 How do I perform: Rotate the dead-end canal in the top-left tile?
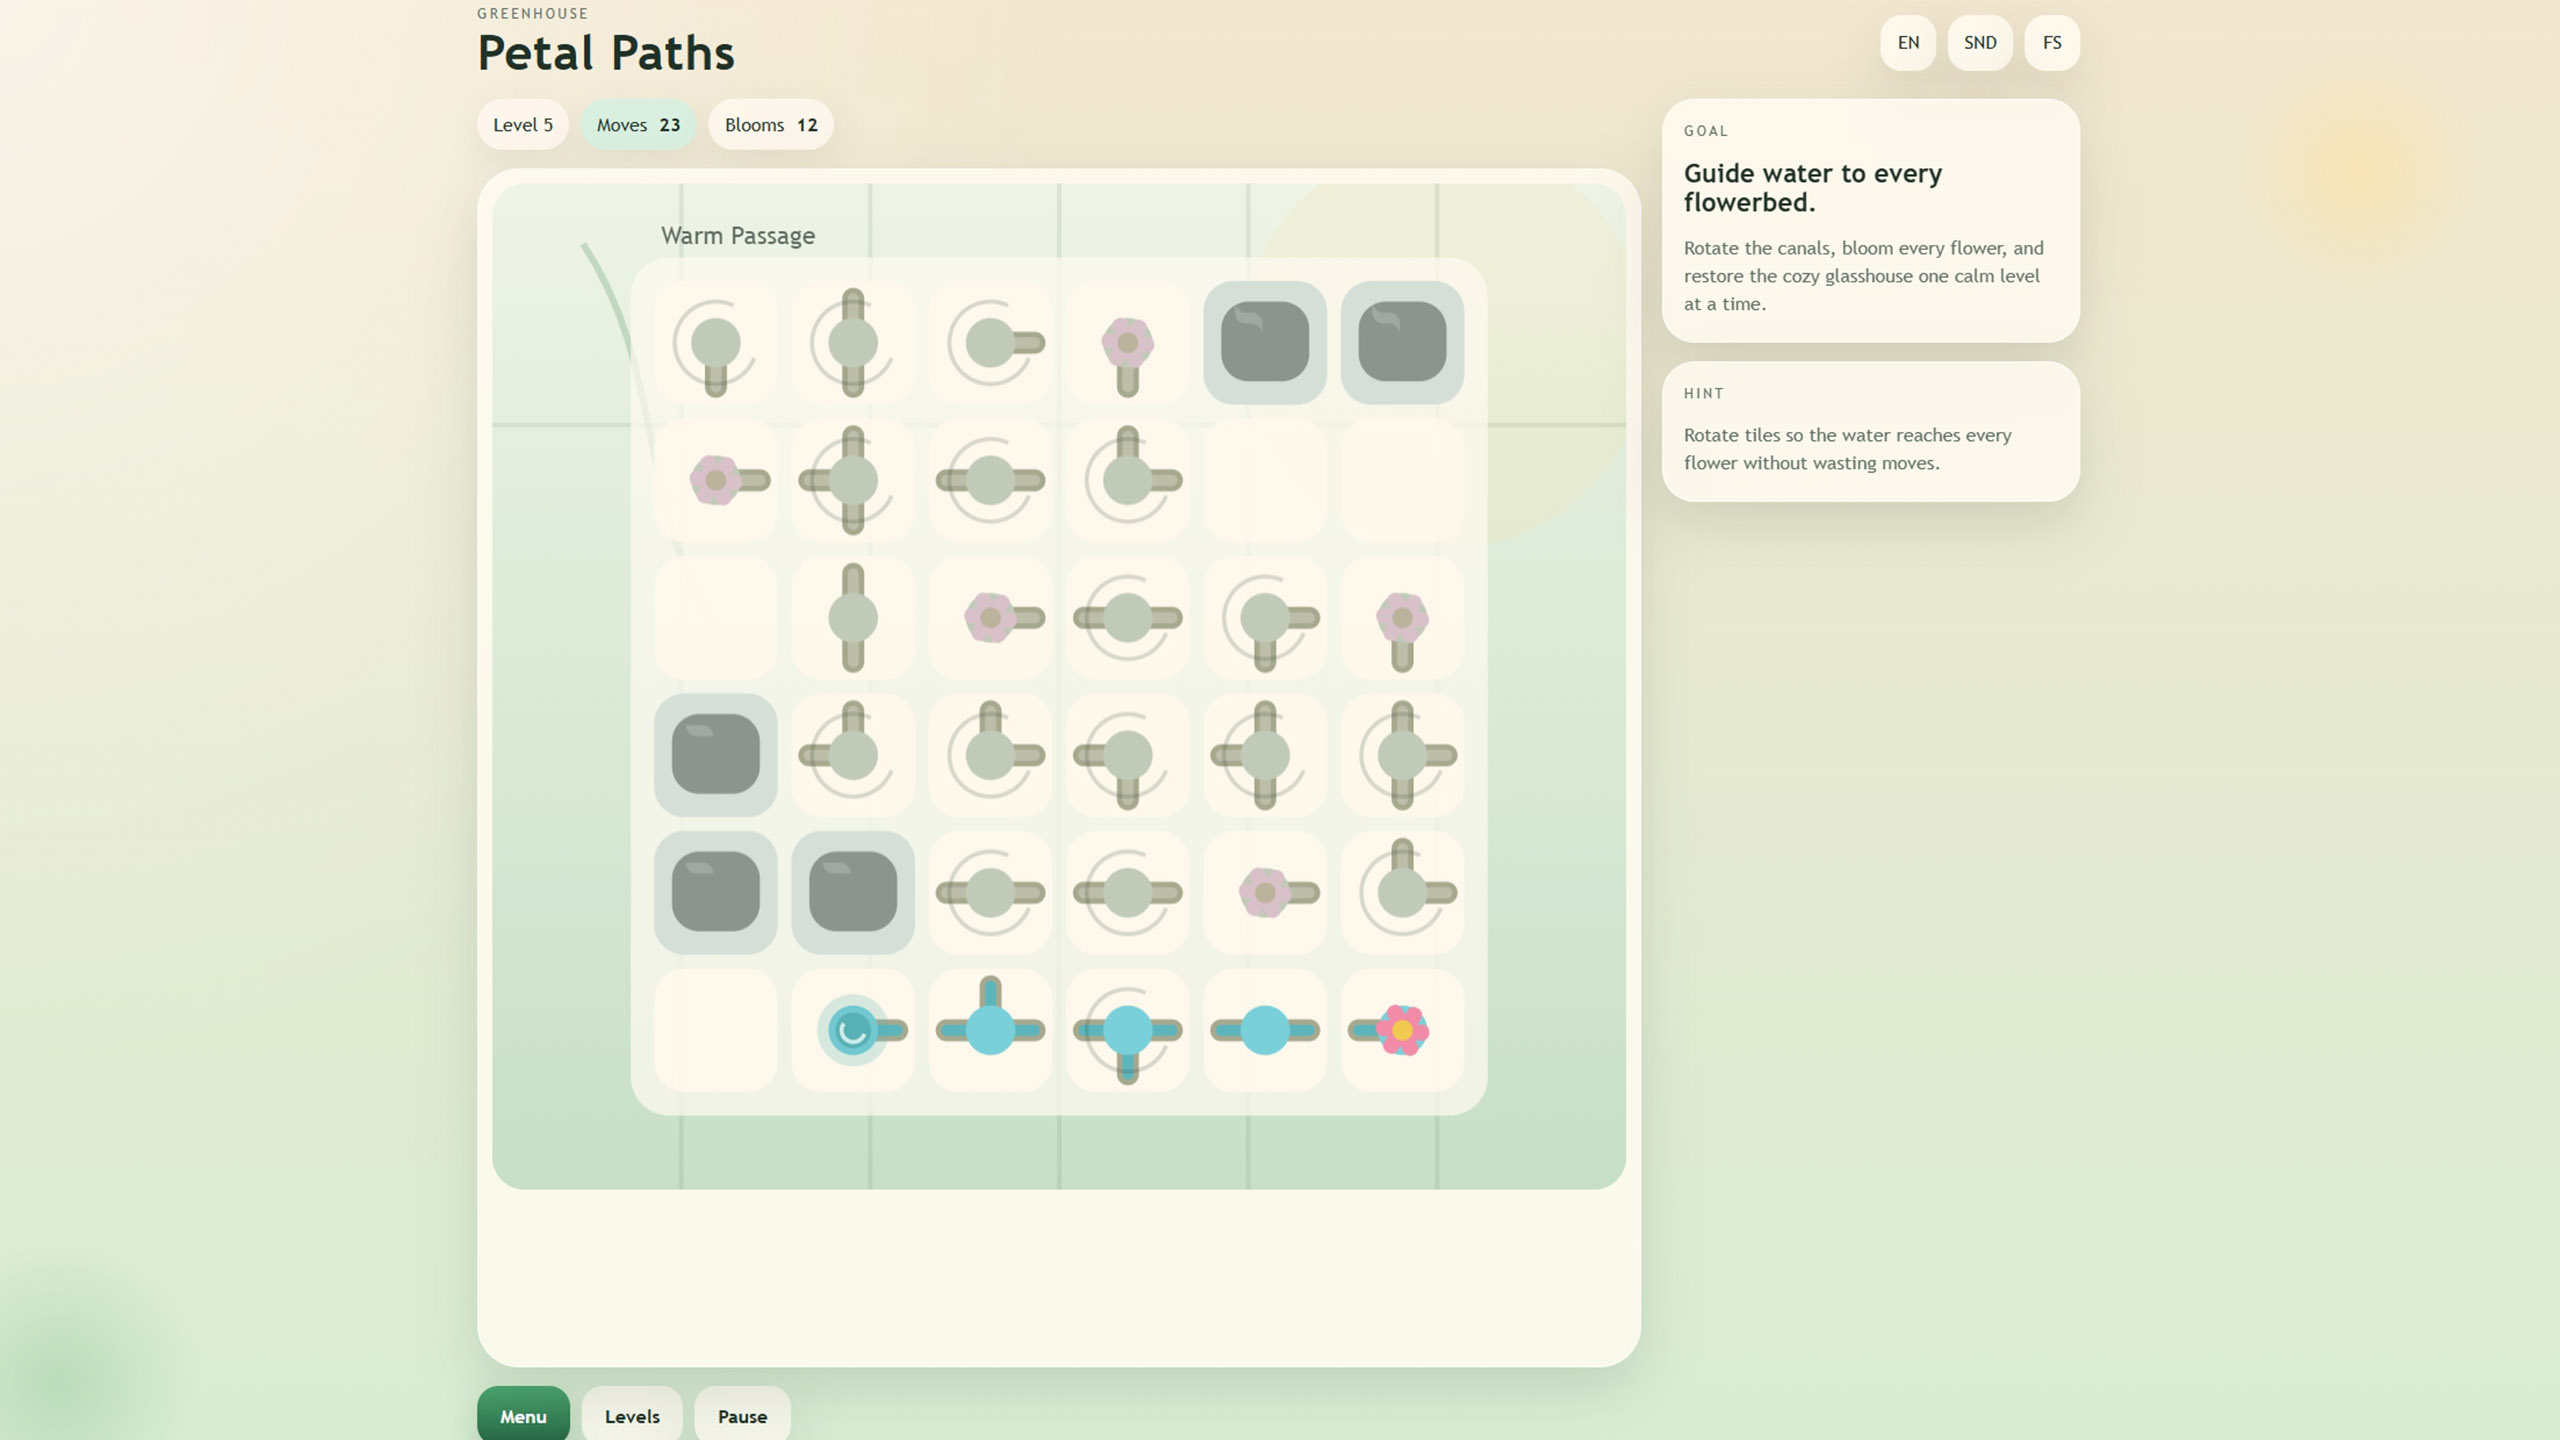coord(715,343)
